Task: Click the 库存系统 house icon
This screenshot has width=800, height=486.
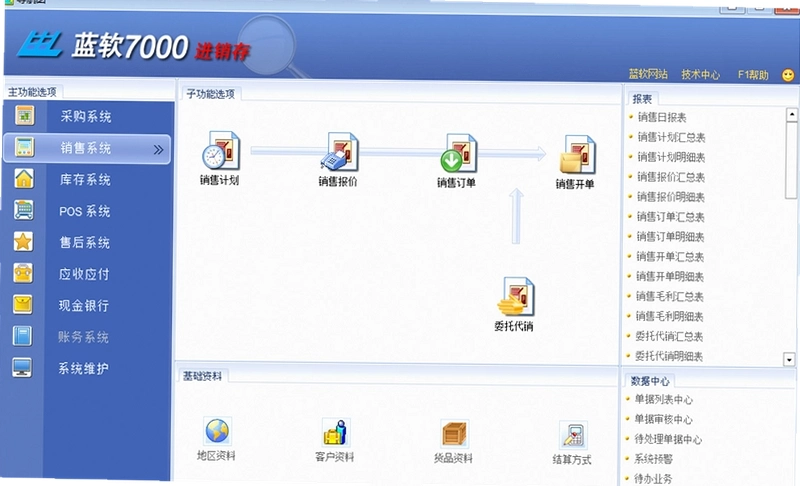Action: (24, 178)
